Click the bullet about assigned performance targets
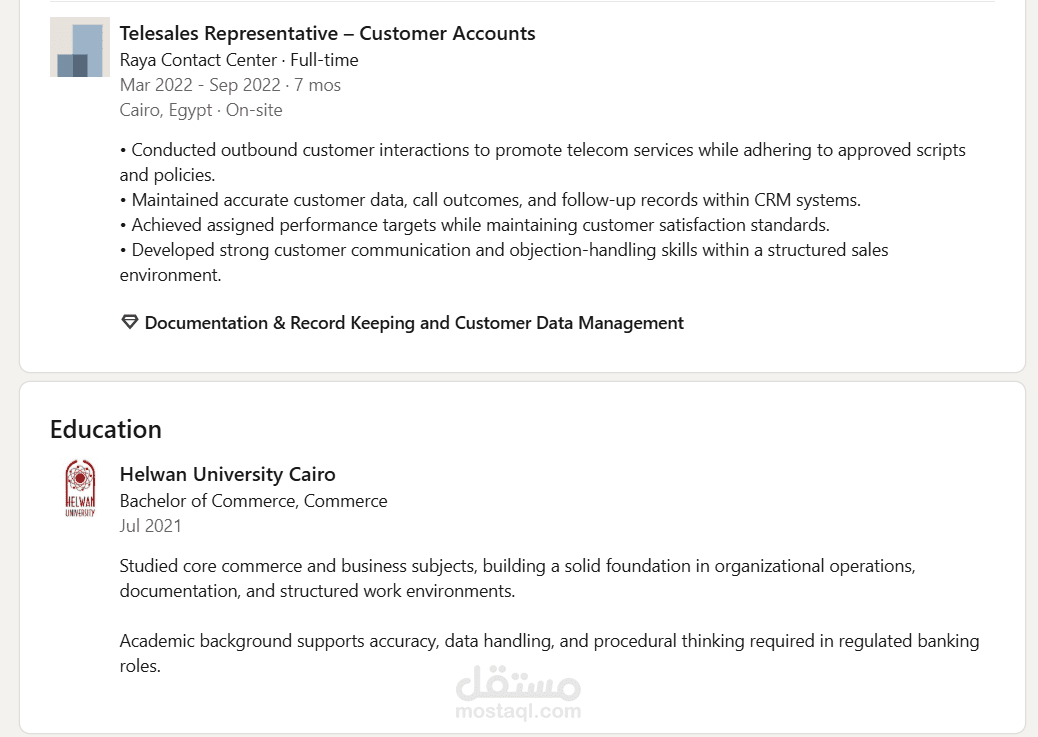Image resolution: width=1038 pixels, height=737 pixels. pos(475,225)
